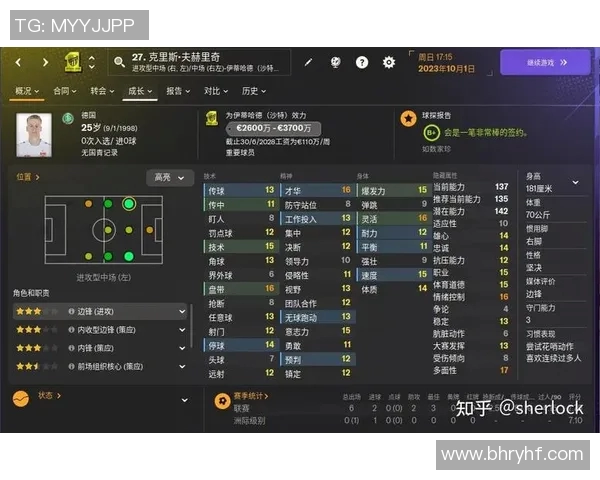This screenshot has height=480, width=600.
Task: Click info icon beside 内收型边锋
Action: pos(71,330)
